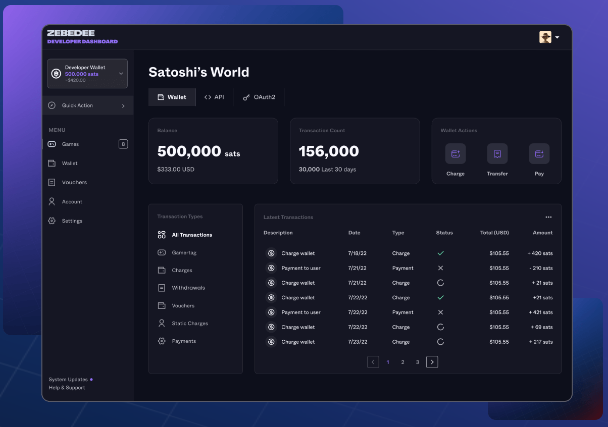
Task: Sort by Date column header
Action: pyautogui.click(x=354, y=233)
